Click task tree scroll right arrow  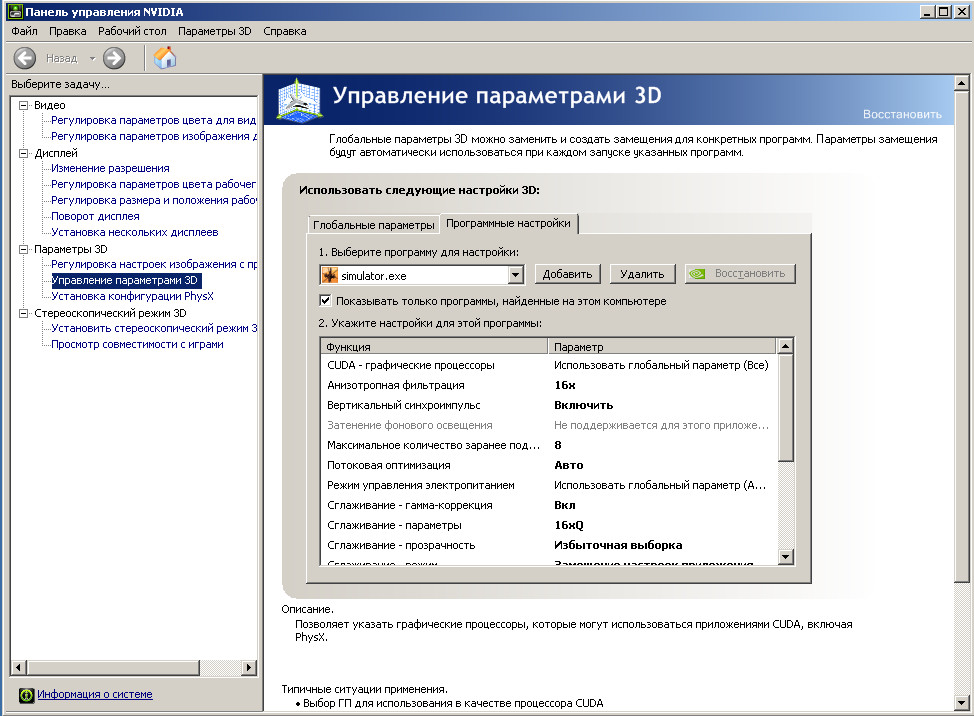[249, 668]
